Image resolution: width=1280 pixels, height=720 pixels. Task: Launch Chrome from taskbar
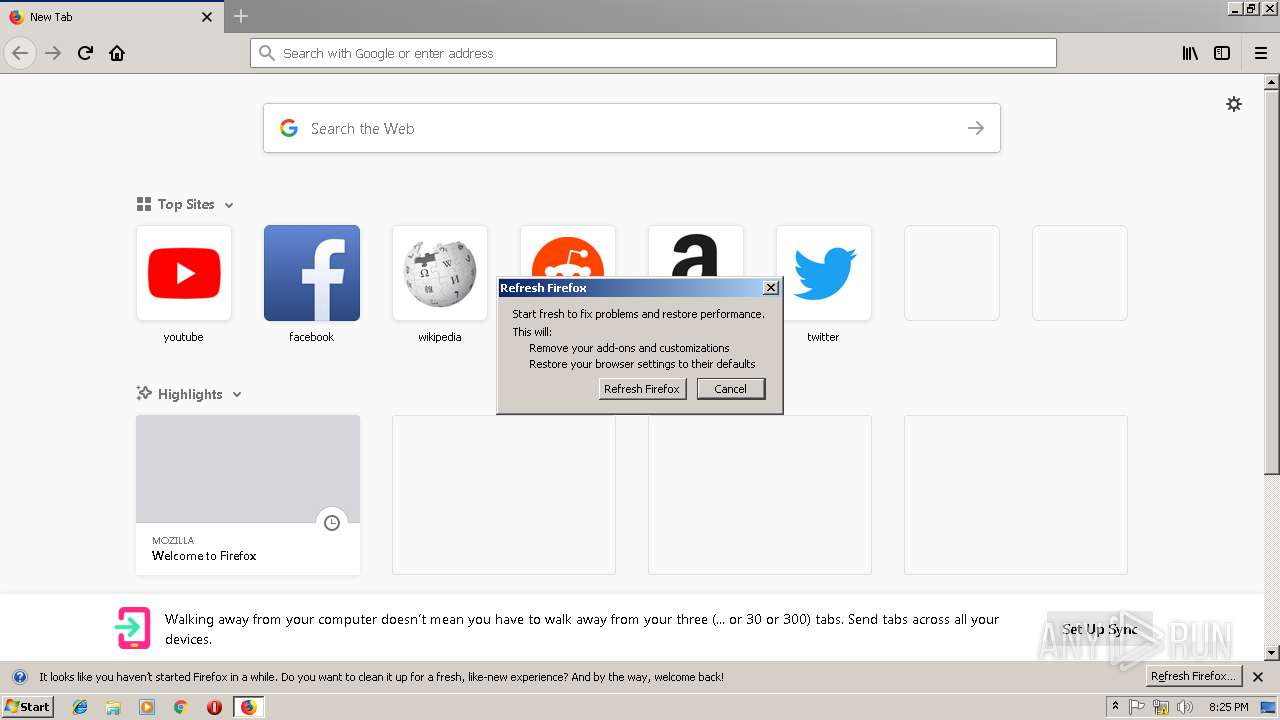tap(181, 707)
